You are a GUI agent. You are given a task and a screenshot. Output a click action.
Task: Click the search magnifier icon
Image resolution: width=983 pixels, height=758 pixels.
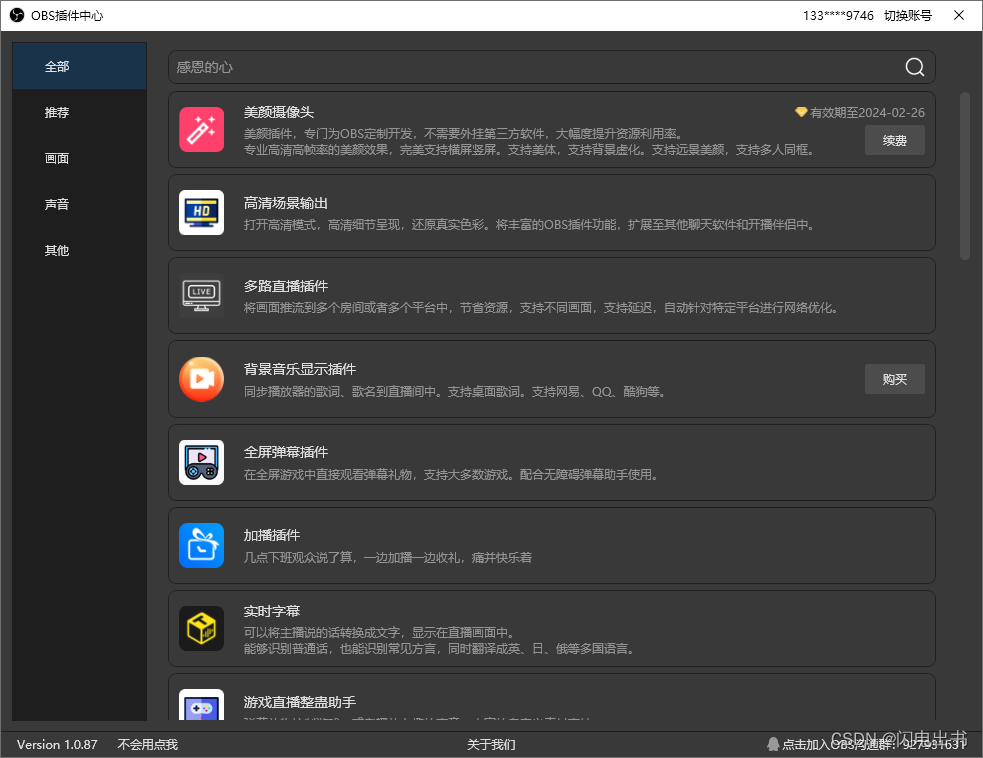(x=915, y=66)
